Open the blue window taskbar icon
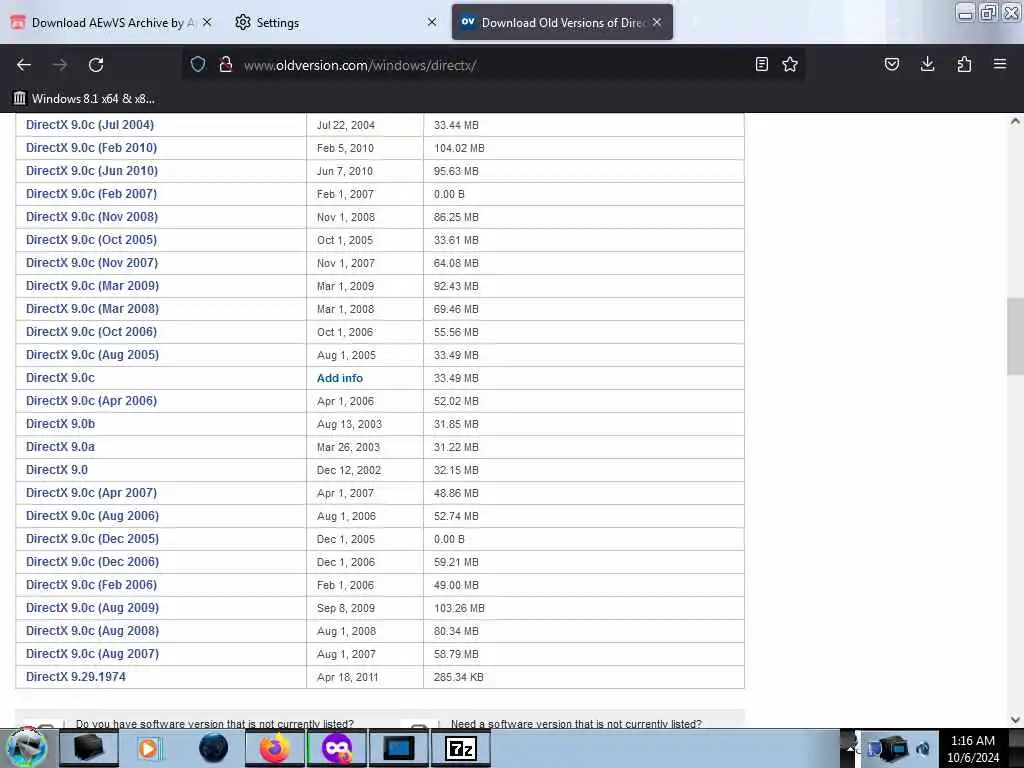The image size is (1024, 768). (398, 748)
